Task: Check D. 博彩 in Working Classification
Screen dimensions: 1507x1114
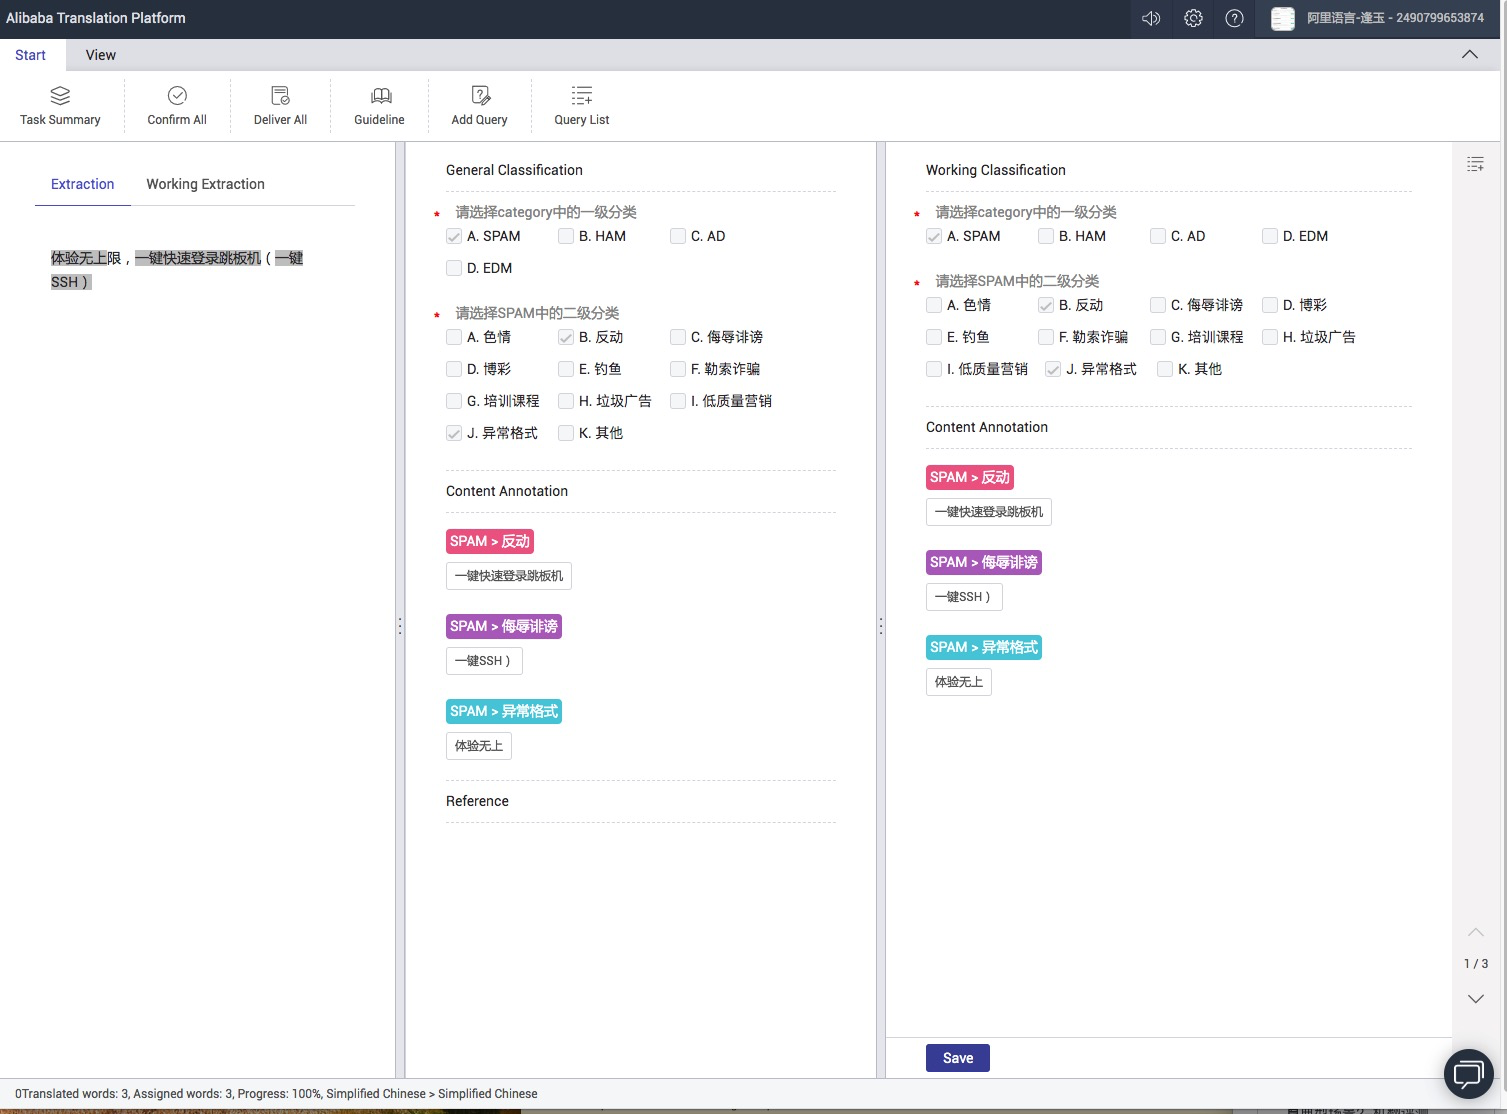Action: pos(1270,305)
